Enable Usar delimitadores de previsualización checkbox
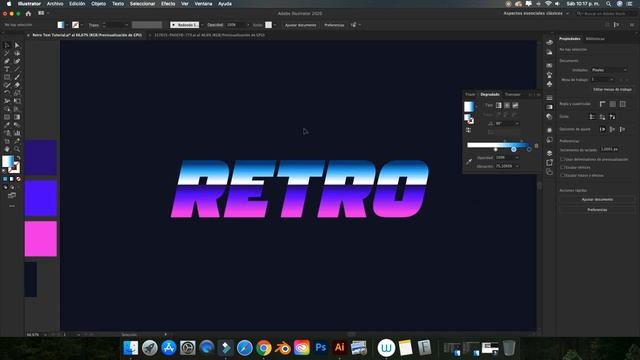The height and width of the screenshot is (360, 640). 562,160
